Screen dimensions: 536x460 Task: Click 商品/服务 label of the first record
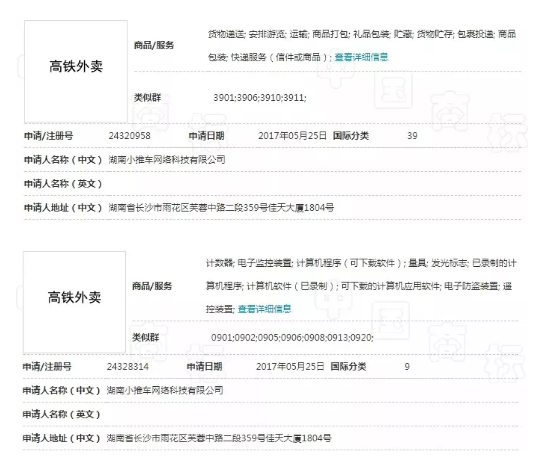pyautogui.click(x=154, y=45)
